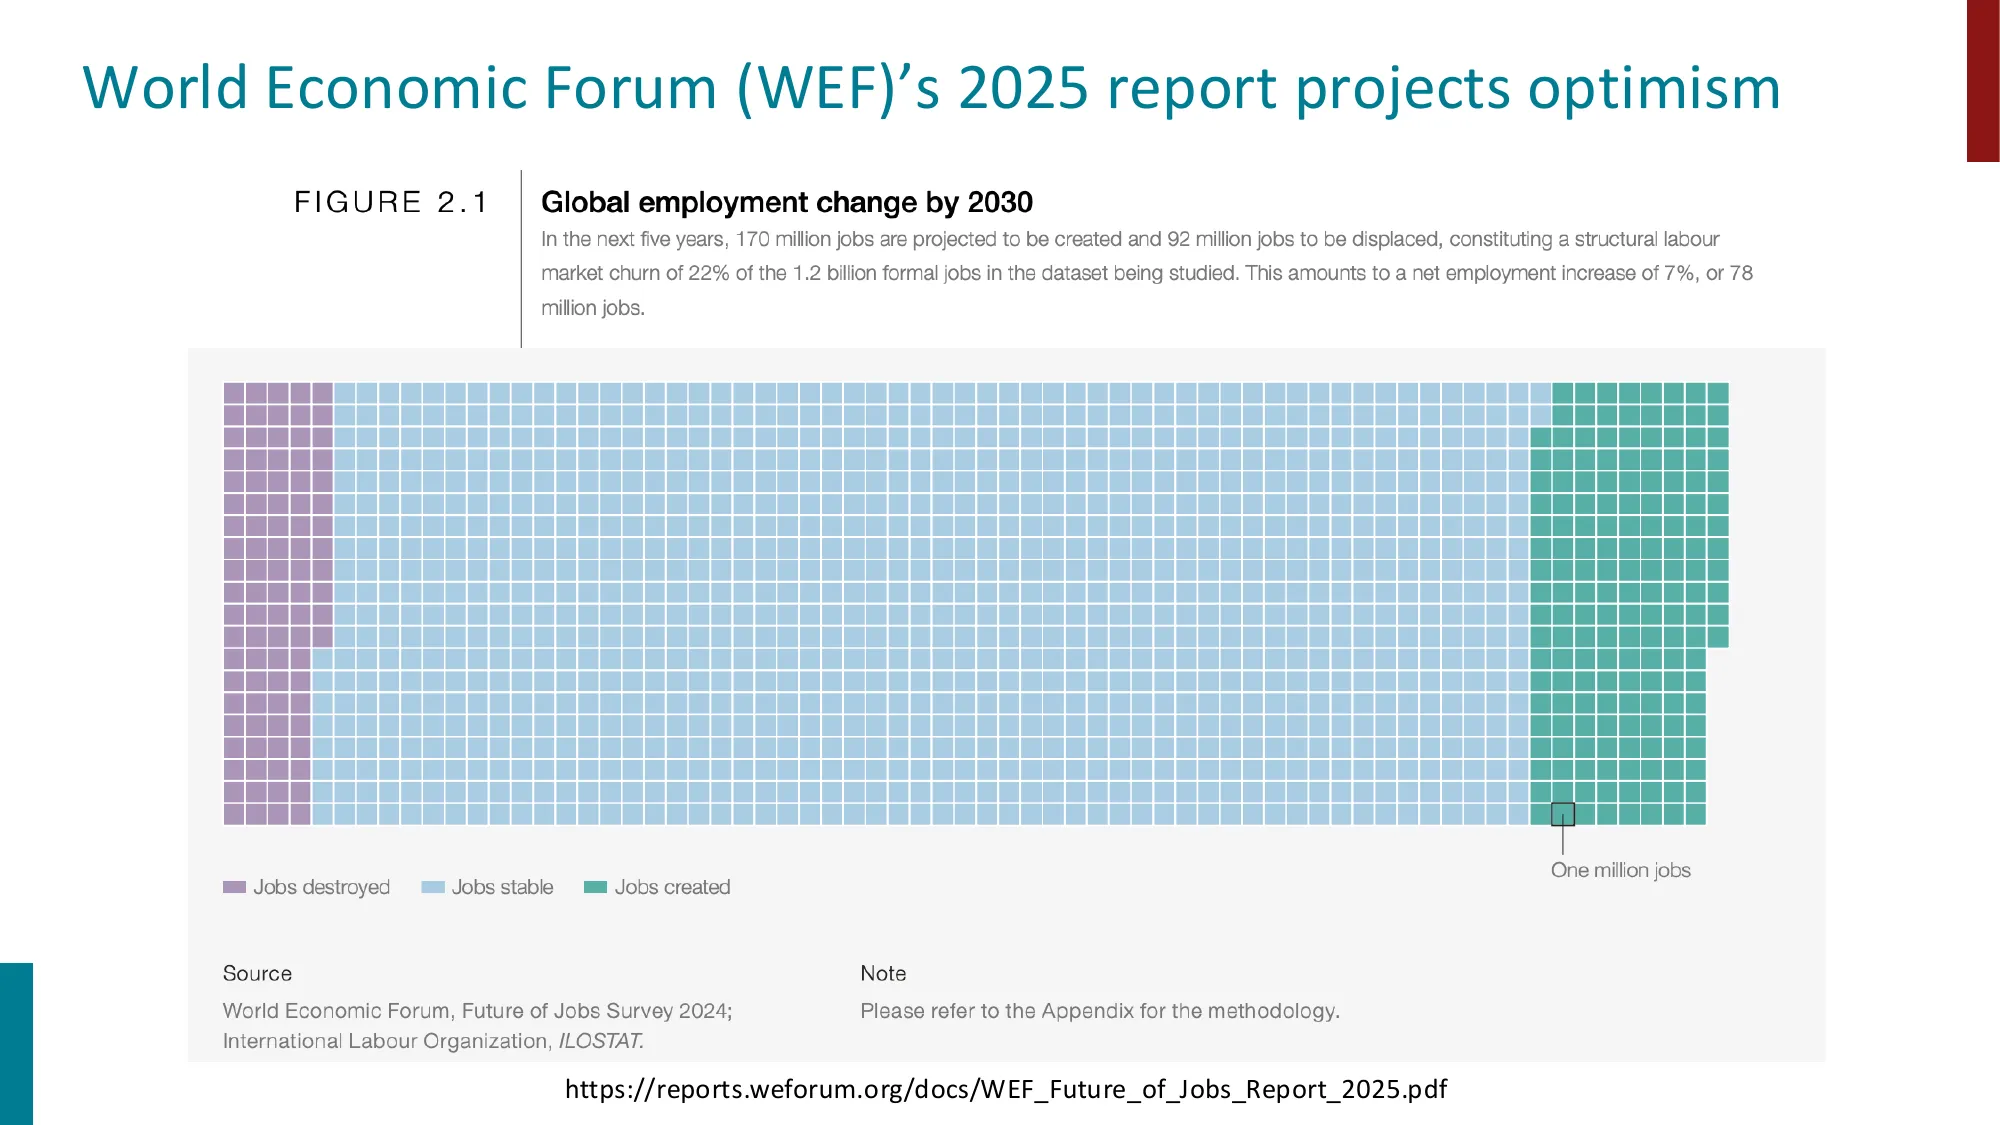Click the teal block at bottom left corner

coord(16,1043)
